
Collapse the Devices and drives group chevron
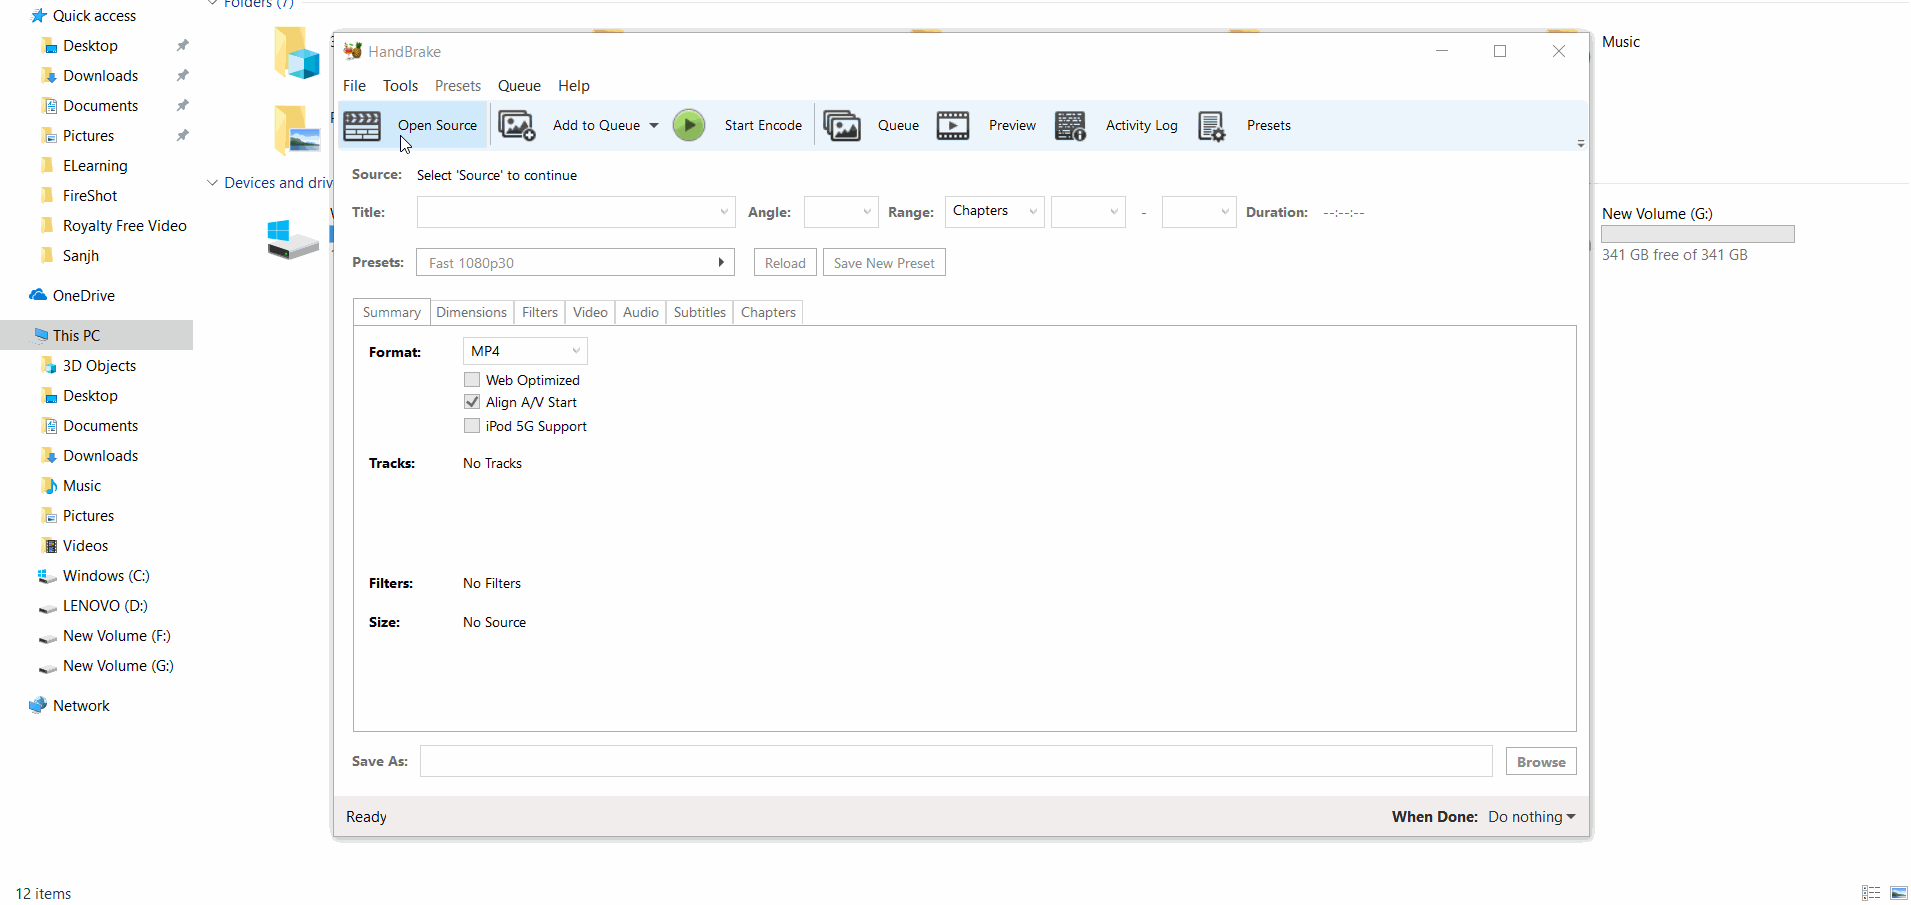tap(212, 183)
